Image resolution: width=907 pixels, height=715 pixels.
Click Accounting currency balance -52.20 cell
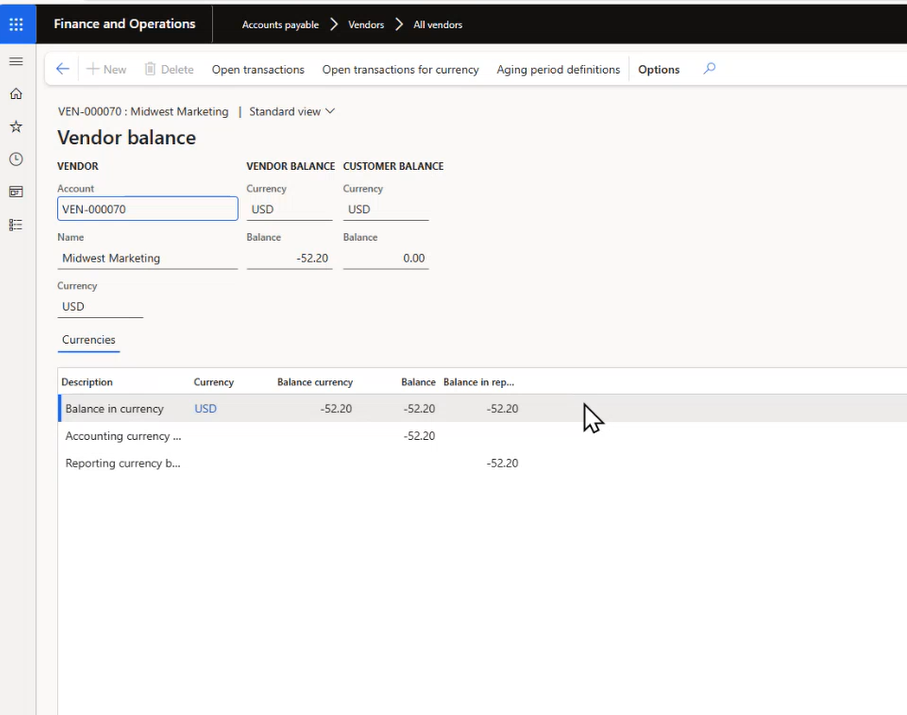click(x=419, y=436)
